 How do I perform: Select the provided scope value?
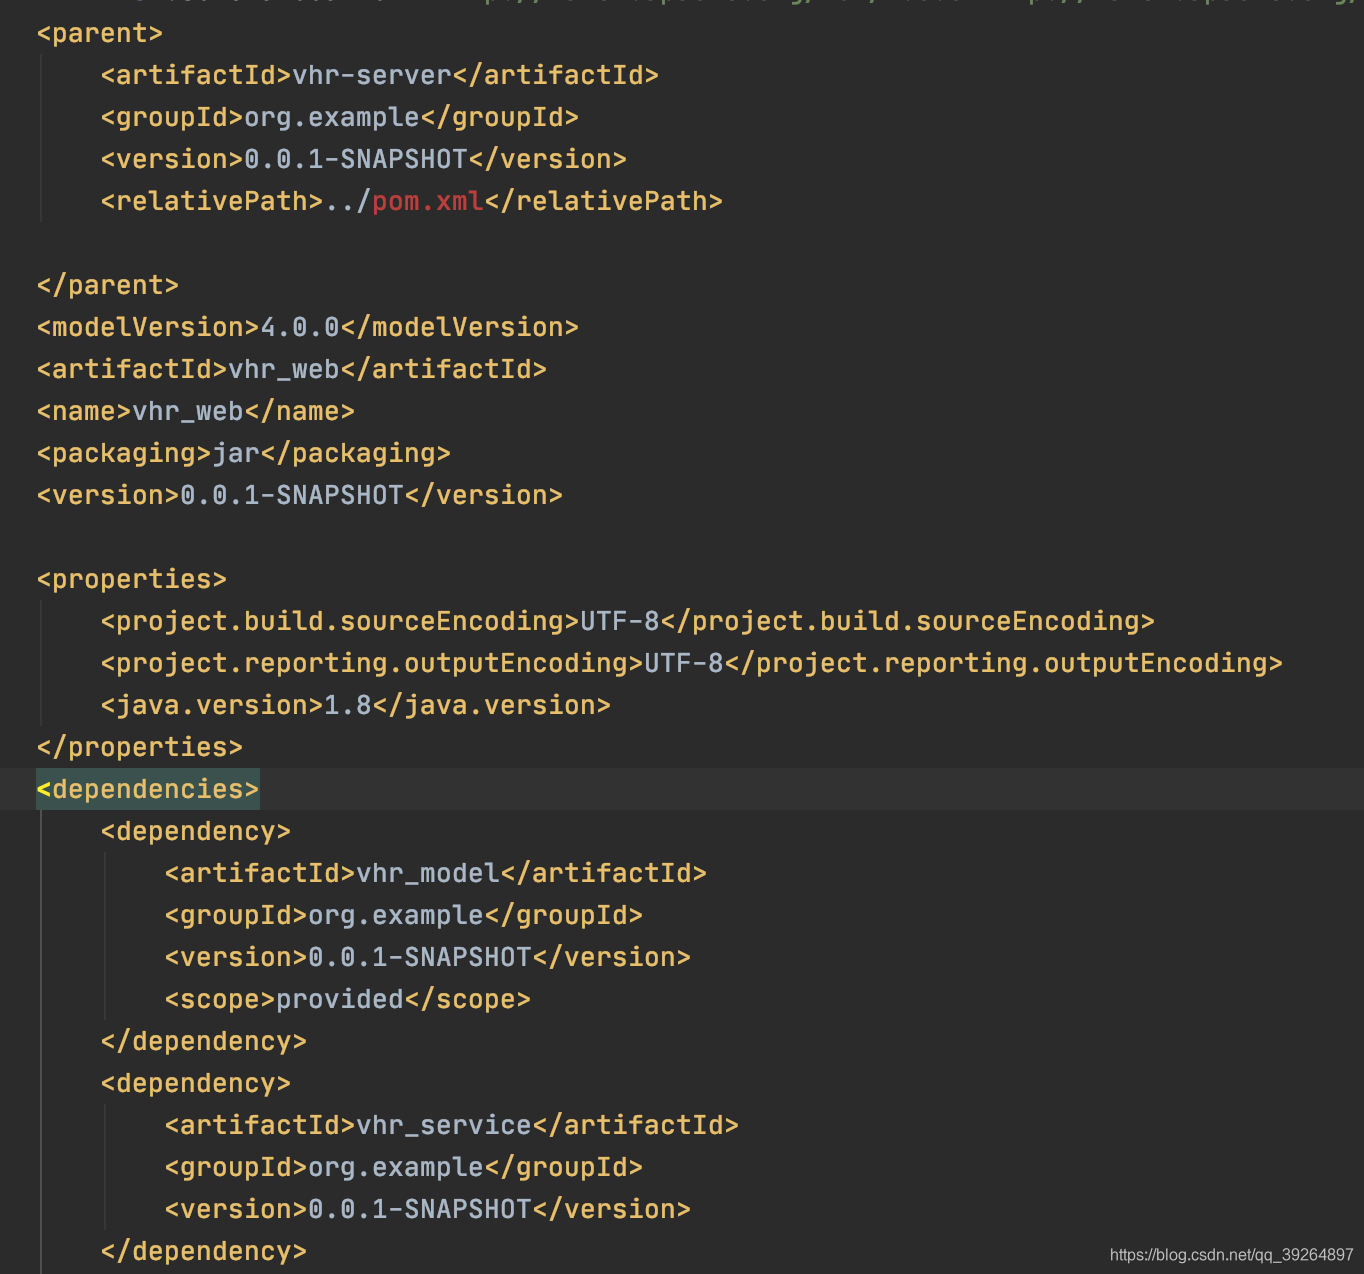click(340, 999)
